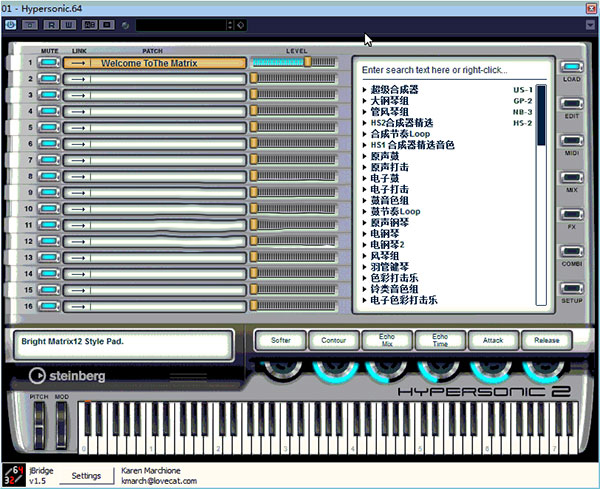Mute channel 16

pyautogui.click(x=49, y=306)
